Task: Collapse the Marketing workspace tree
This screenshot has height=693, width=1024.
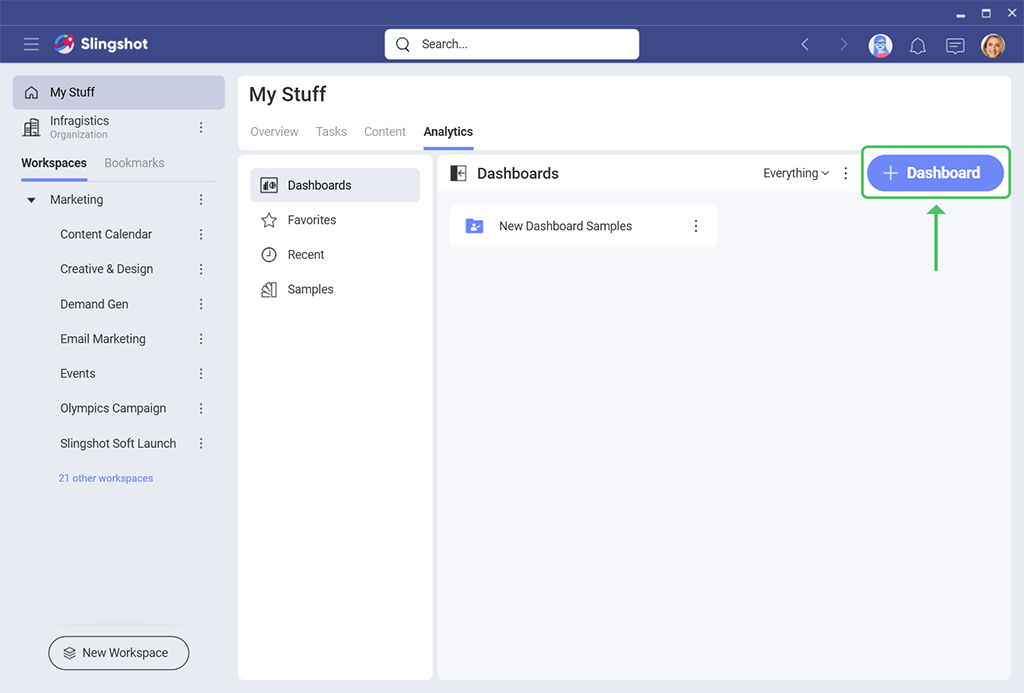Action: point(31,200)
